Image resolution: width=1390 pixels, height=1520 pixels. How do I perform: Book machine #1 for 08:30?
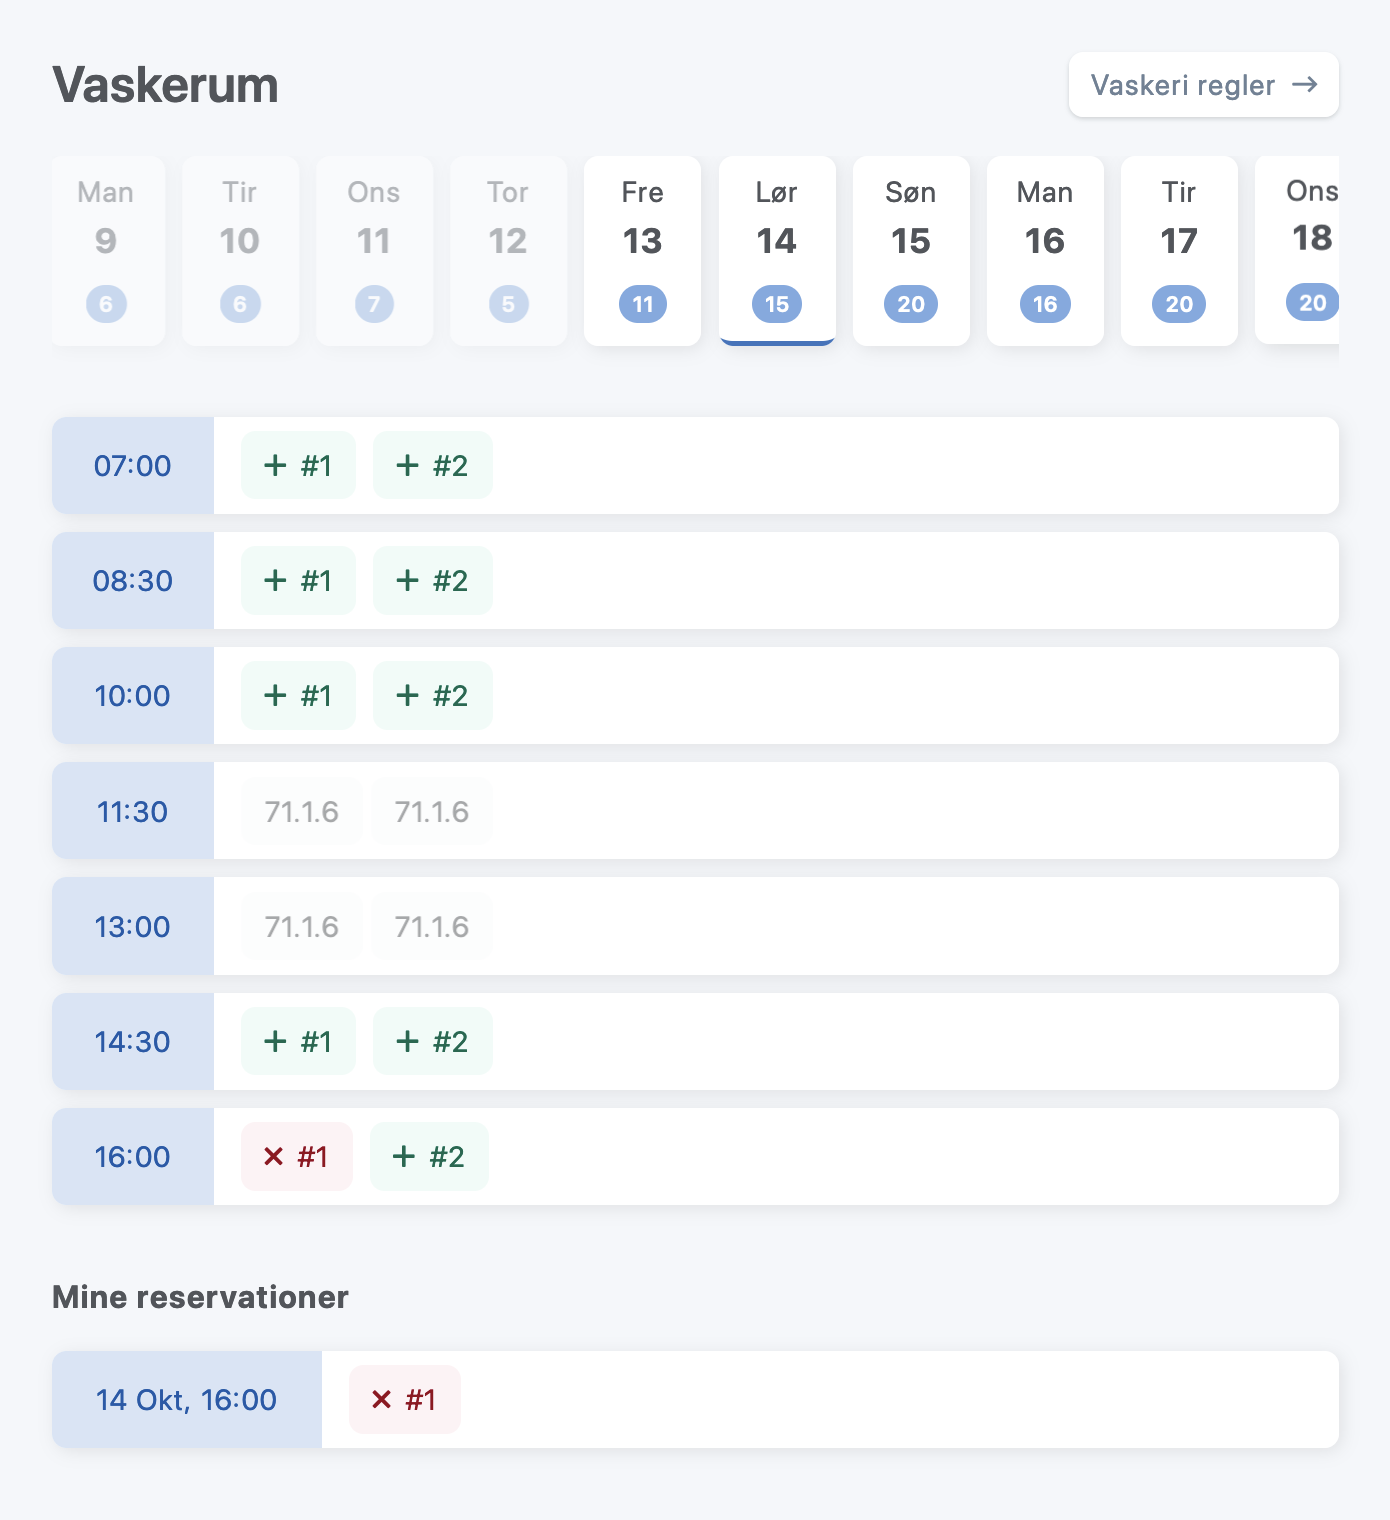pos(298,580)
